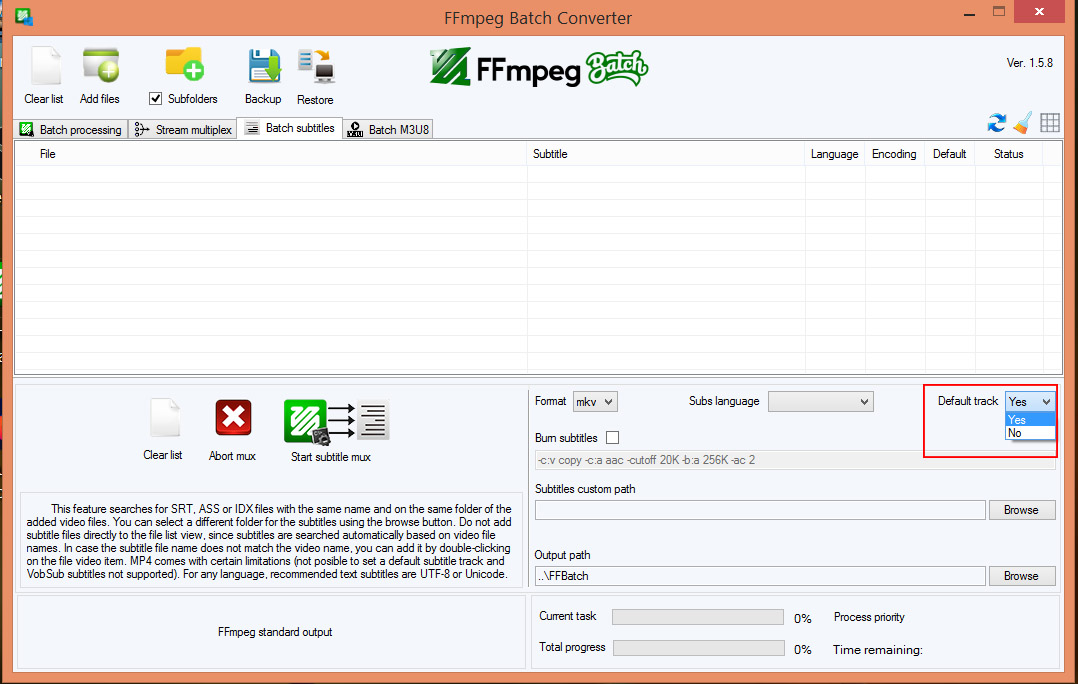The image size is (1078, 684).
Task: Switch to Batch processing tab
Action: pyautogui.click(x=71, y=129)
